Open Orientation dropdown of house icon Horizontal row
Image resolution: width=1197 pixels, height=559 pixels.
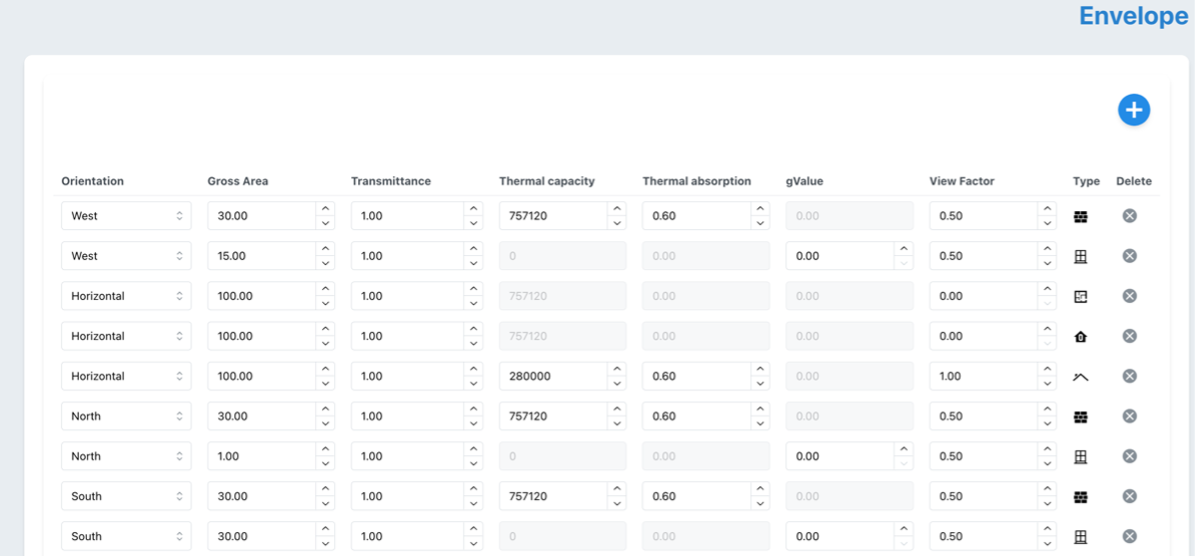coord(126,336)
